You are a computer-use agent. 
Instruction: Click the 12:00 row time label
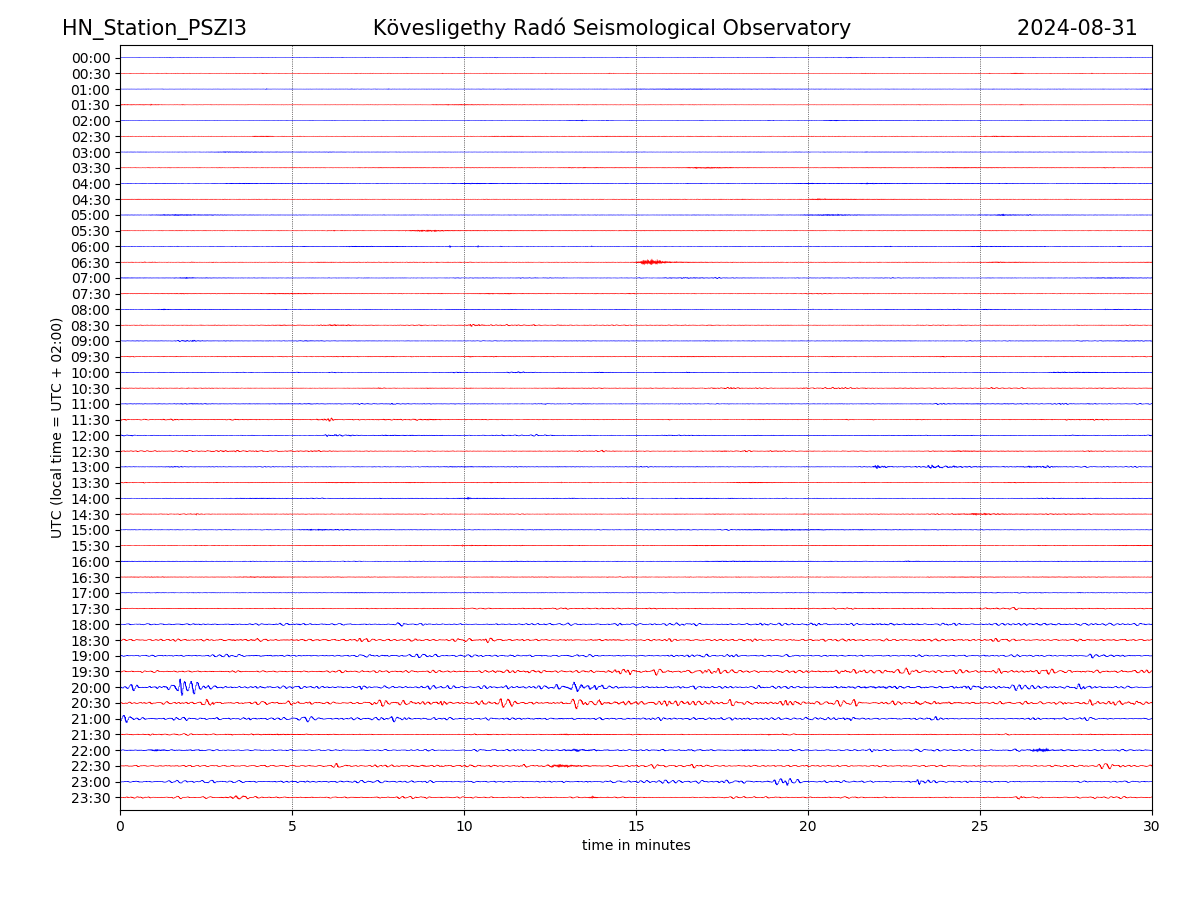[x=91, y=436]
